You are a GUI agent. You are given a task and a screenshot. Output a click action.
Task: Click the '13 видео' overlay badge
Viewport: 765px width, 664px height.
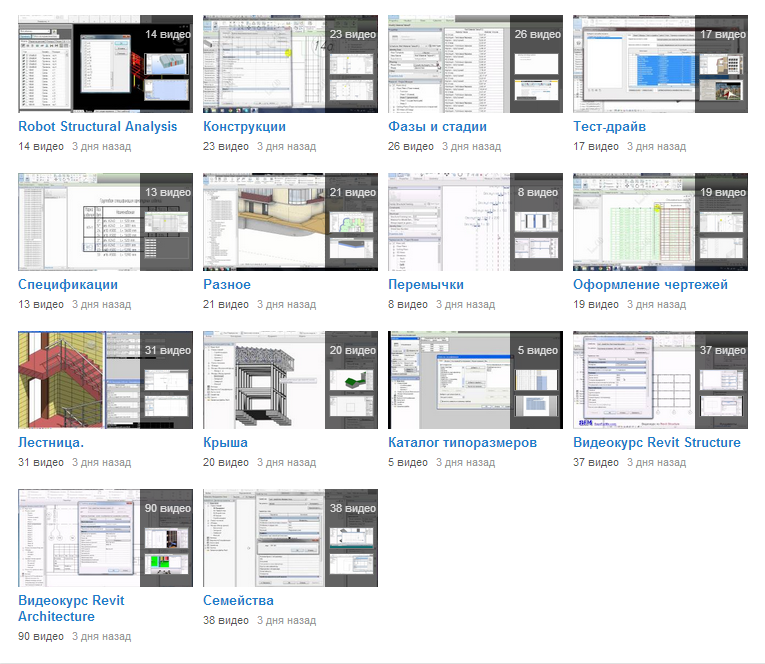(x=168, y=192)
